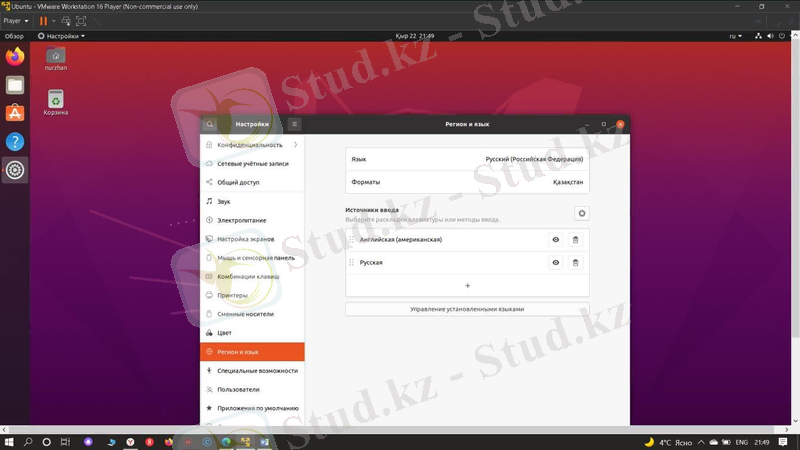Viewport: 800px width, 450px height.
Task: Click Обзор in the top-left corner
Action: pos(14,36)
